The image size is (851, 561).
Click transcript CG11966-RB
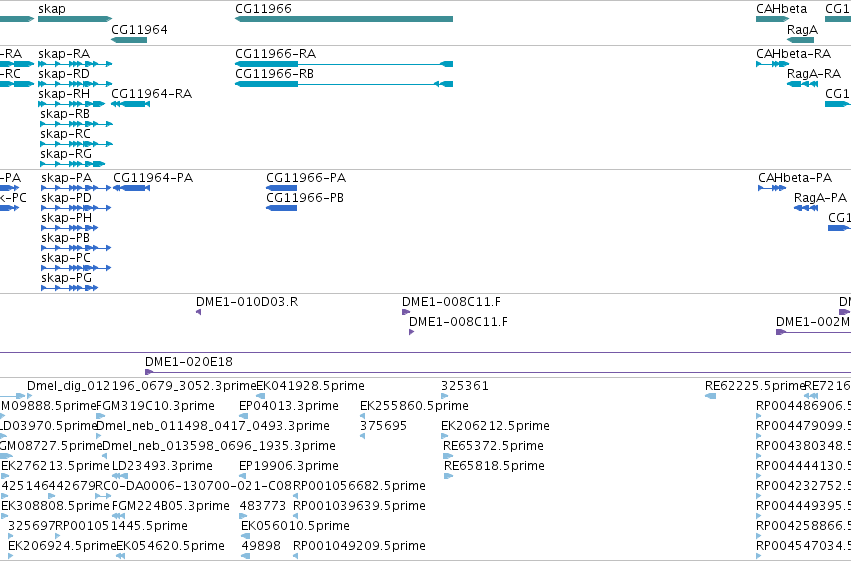(x=274, y=74)
